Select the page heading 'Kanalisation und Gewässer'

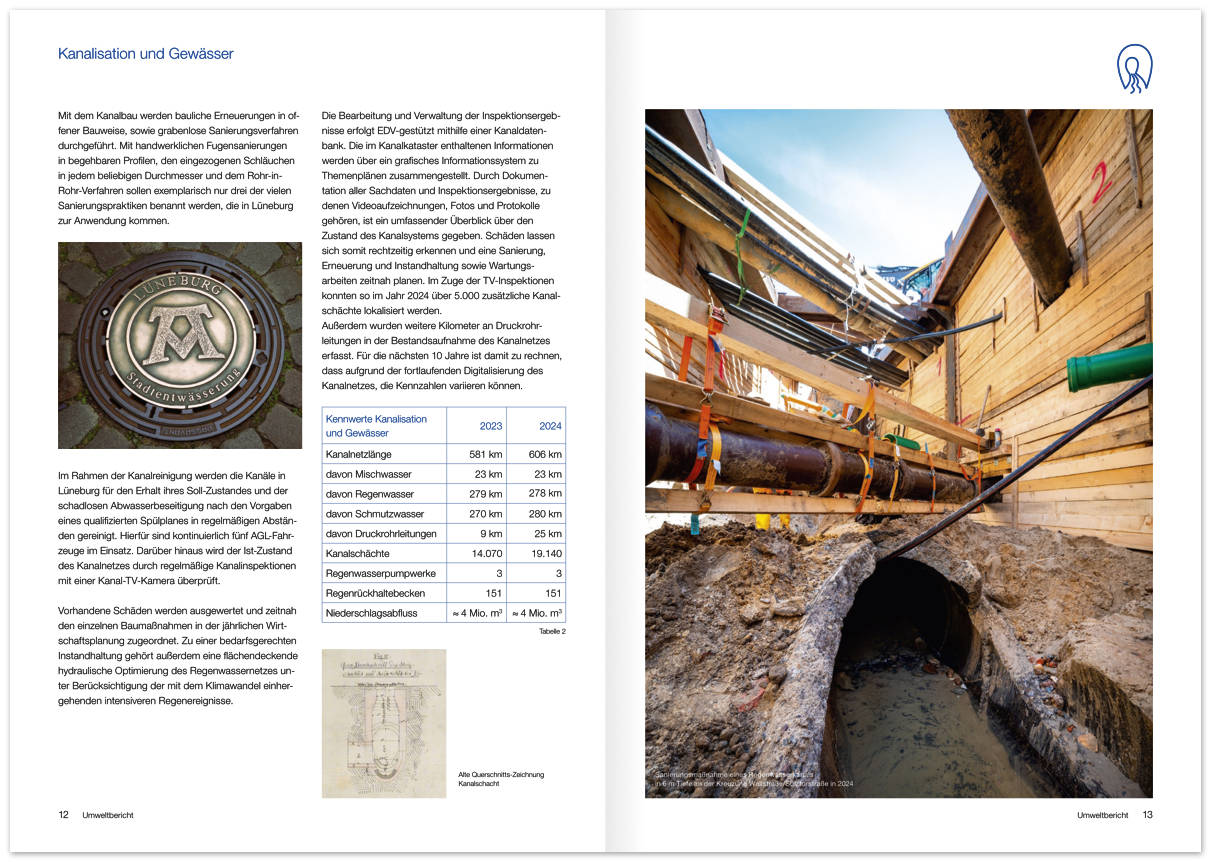point(146,54)
